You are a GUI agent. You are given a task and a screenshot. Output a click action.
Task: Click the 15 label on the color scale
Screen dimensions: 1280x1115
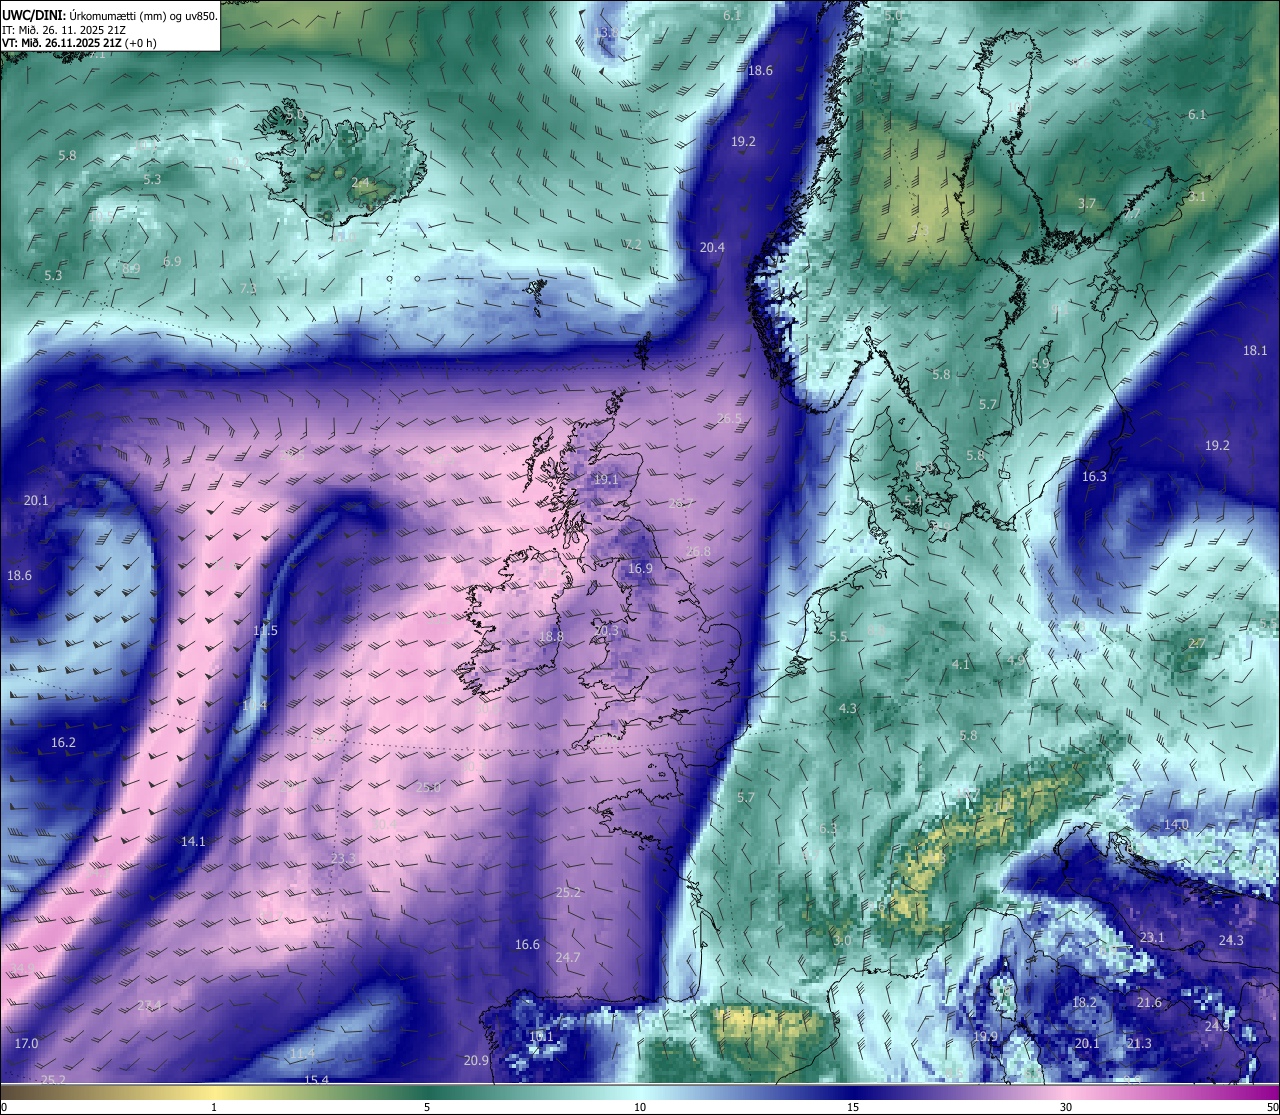coord(852,1107)
